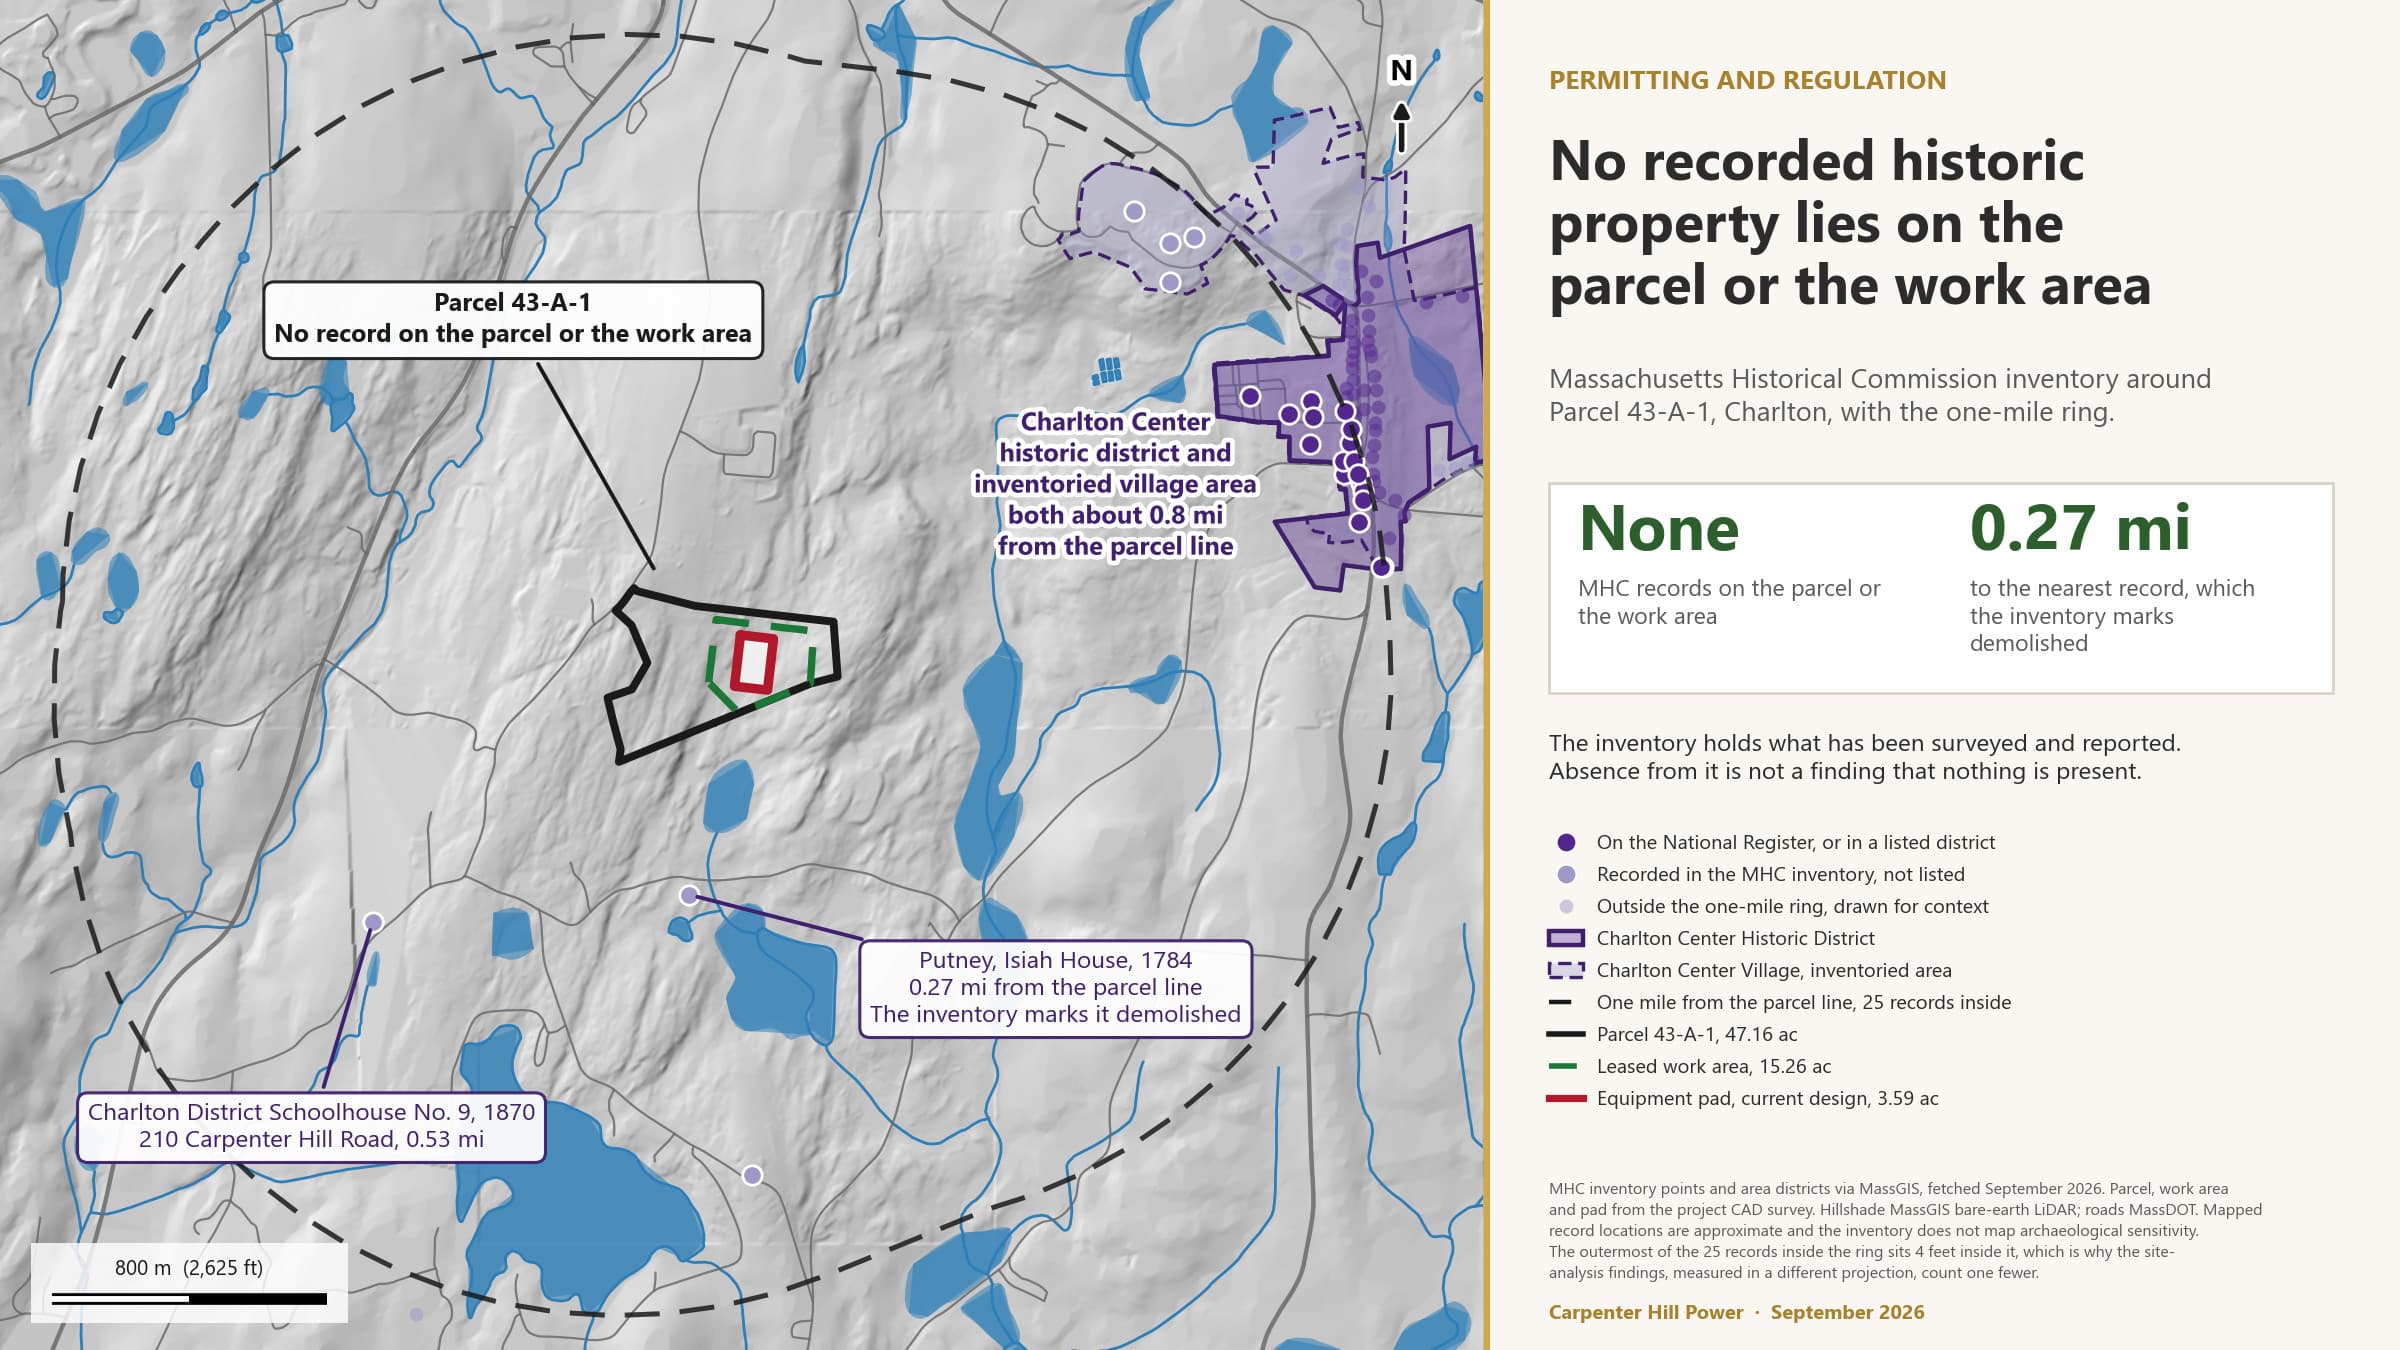The height and width of the screenshot is (1350, 2400).
Task: Click the legend text 'Leased work area, 15.26 ac'
Action: click(1714, 1066)
